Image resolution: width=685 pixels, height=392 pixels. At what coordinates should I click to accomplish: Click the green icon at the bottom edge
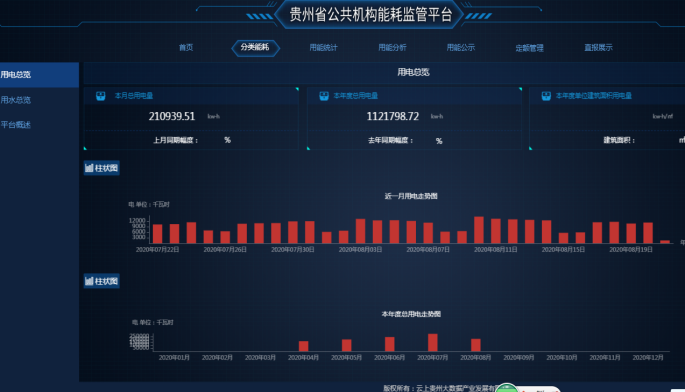point(507,388)
